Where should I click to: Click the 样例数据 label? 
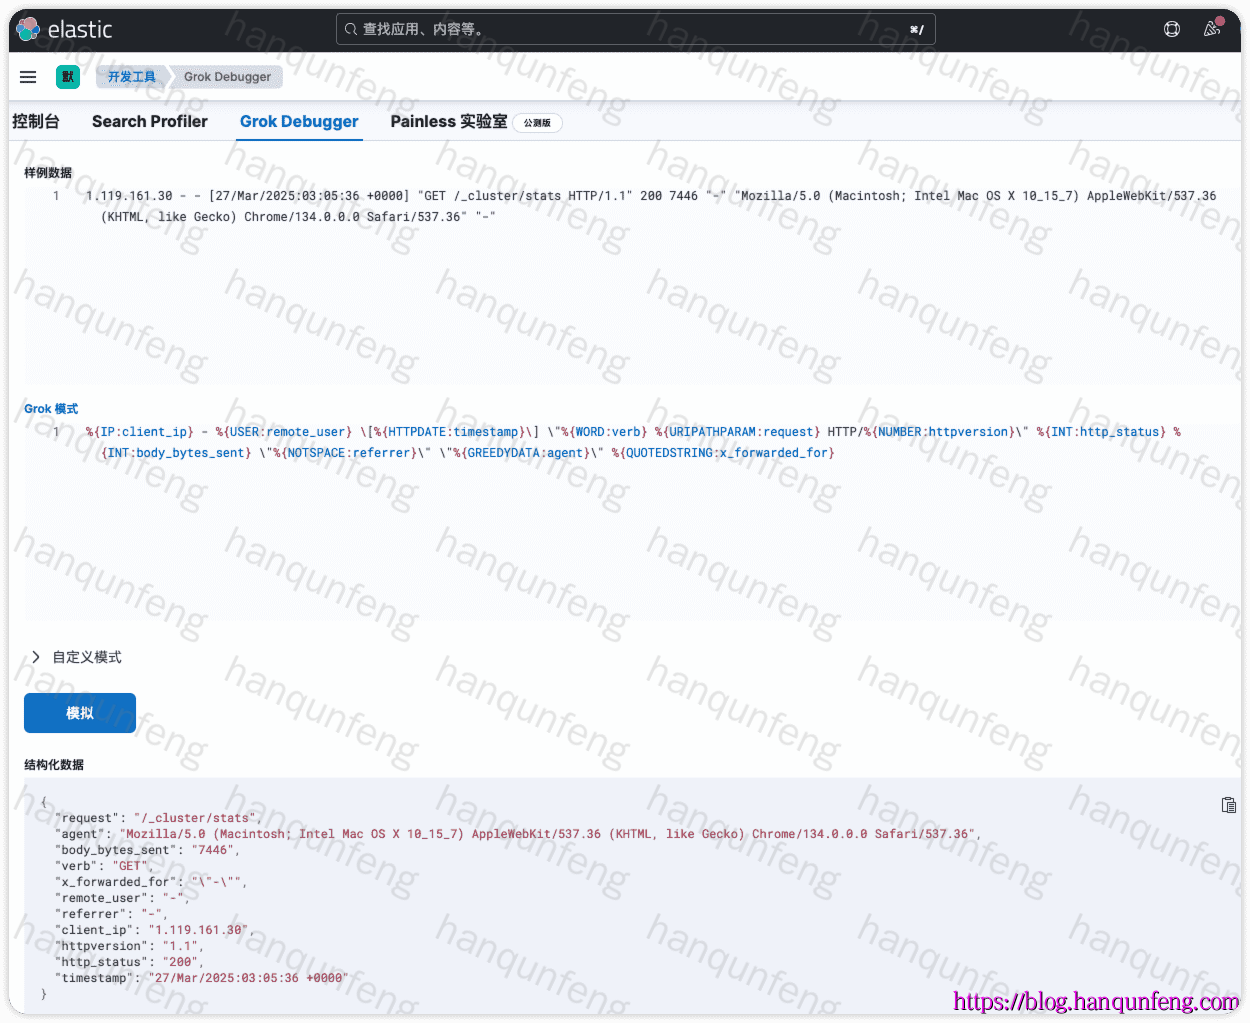coord(48,173)
